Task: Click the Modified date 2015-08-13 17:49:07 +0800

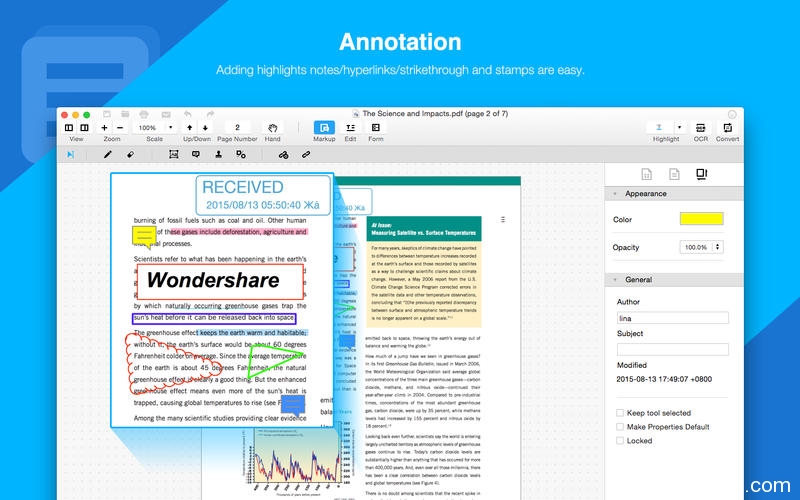Action: (x=664, y=379)
